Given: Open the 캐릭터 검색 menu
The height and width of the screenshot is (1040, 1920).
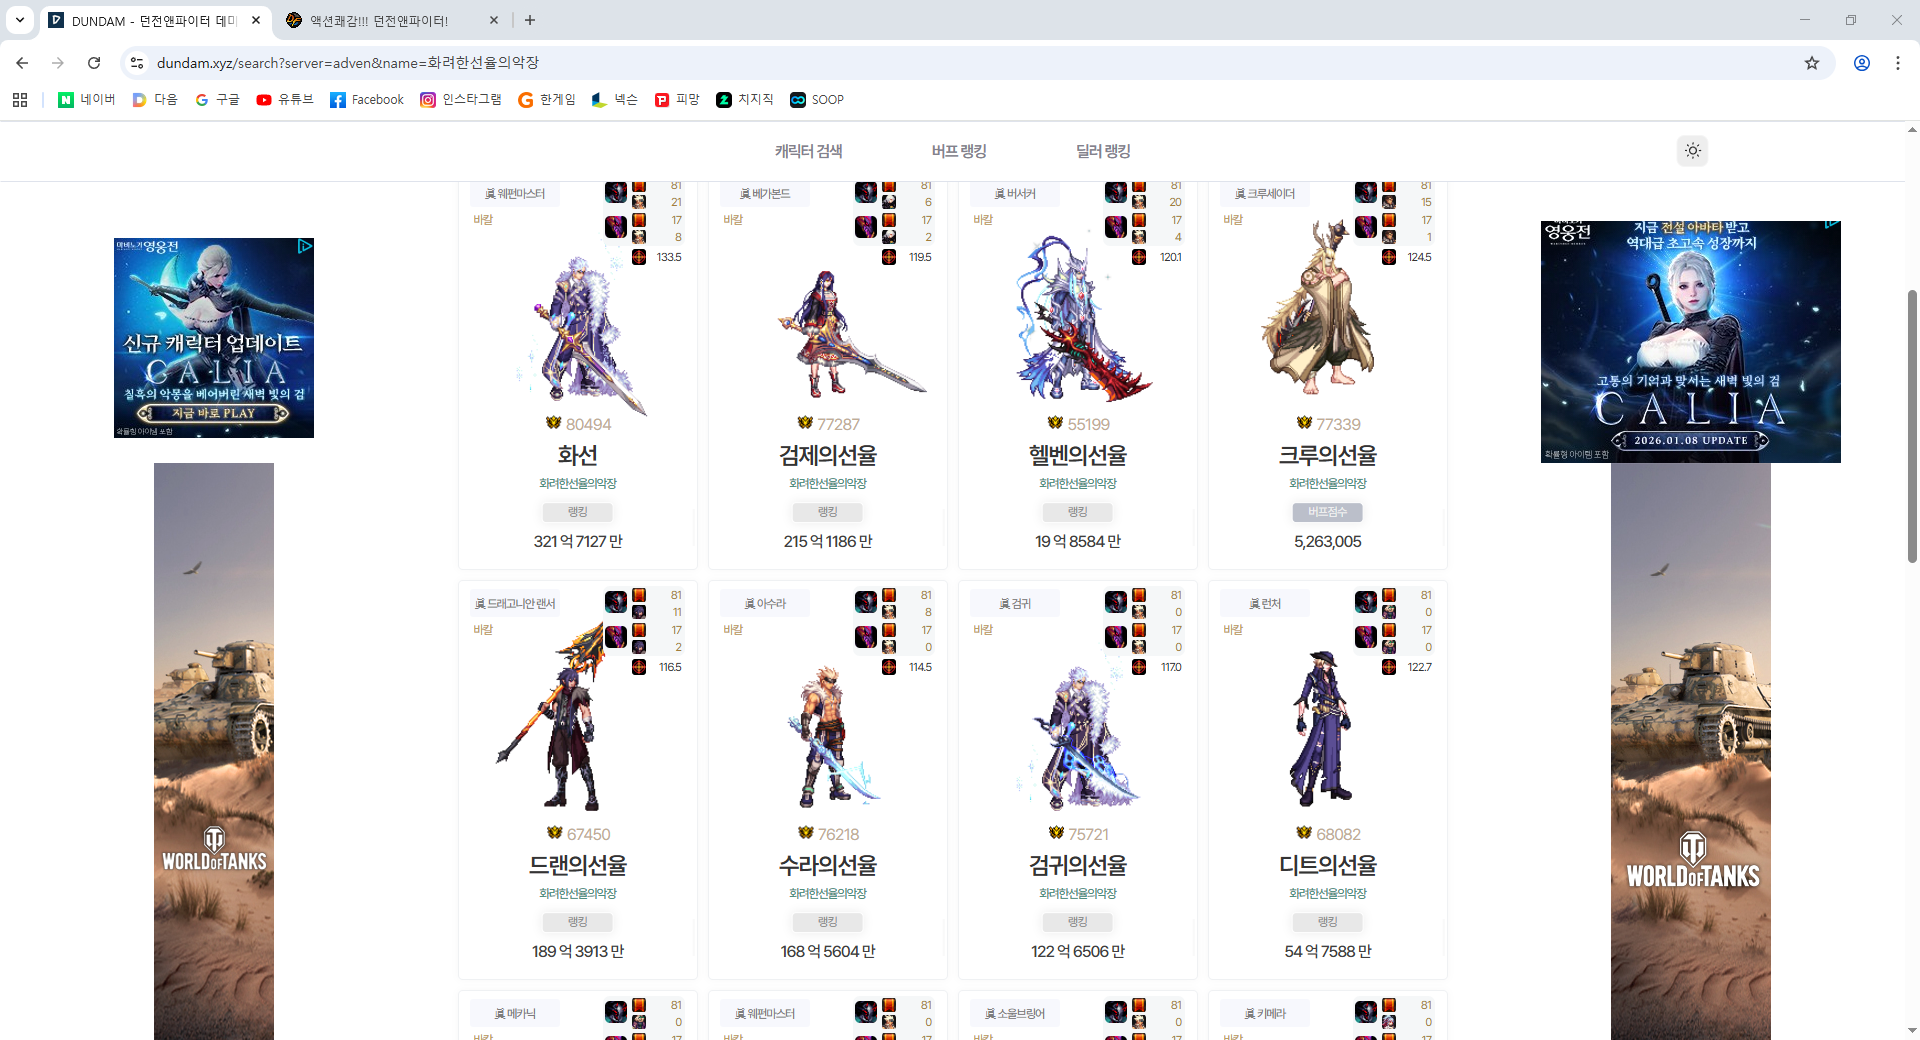Looking at the screenshot, I should [808, 151].
